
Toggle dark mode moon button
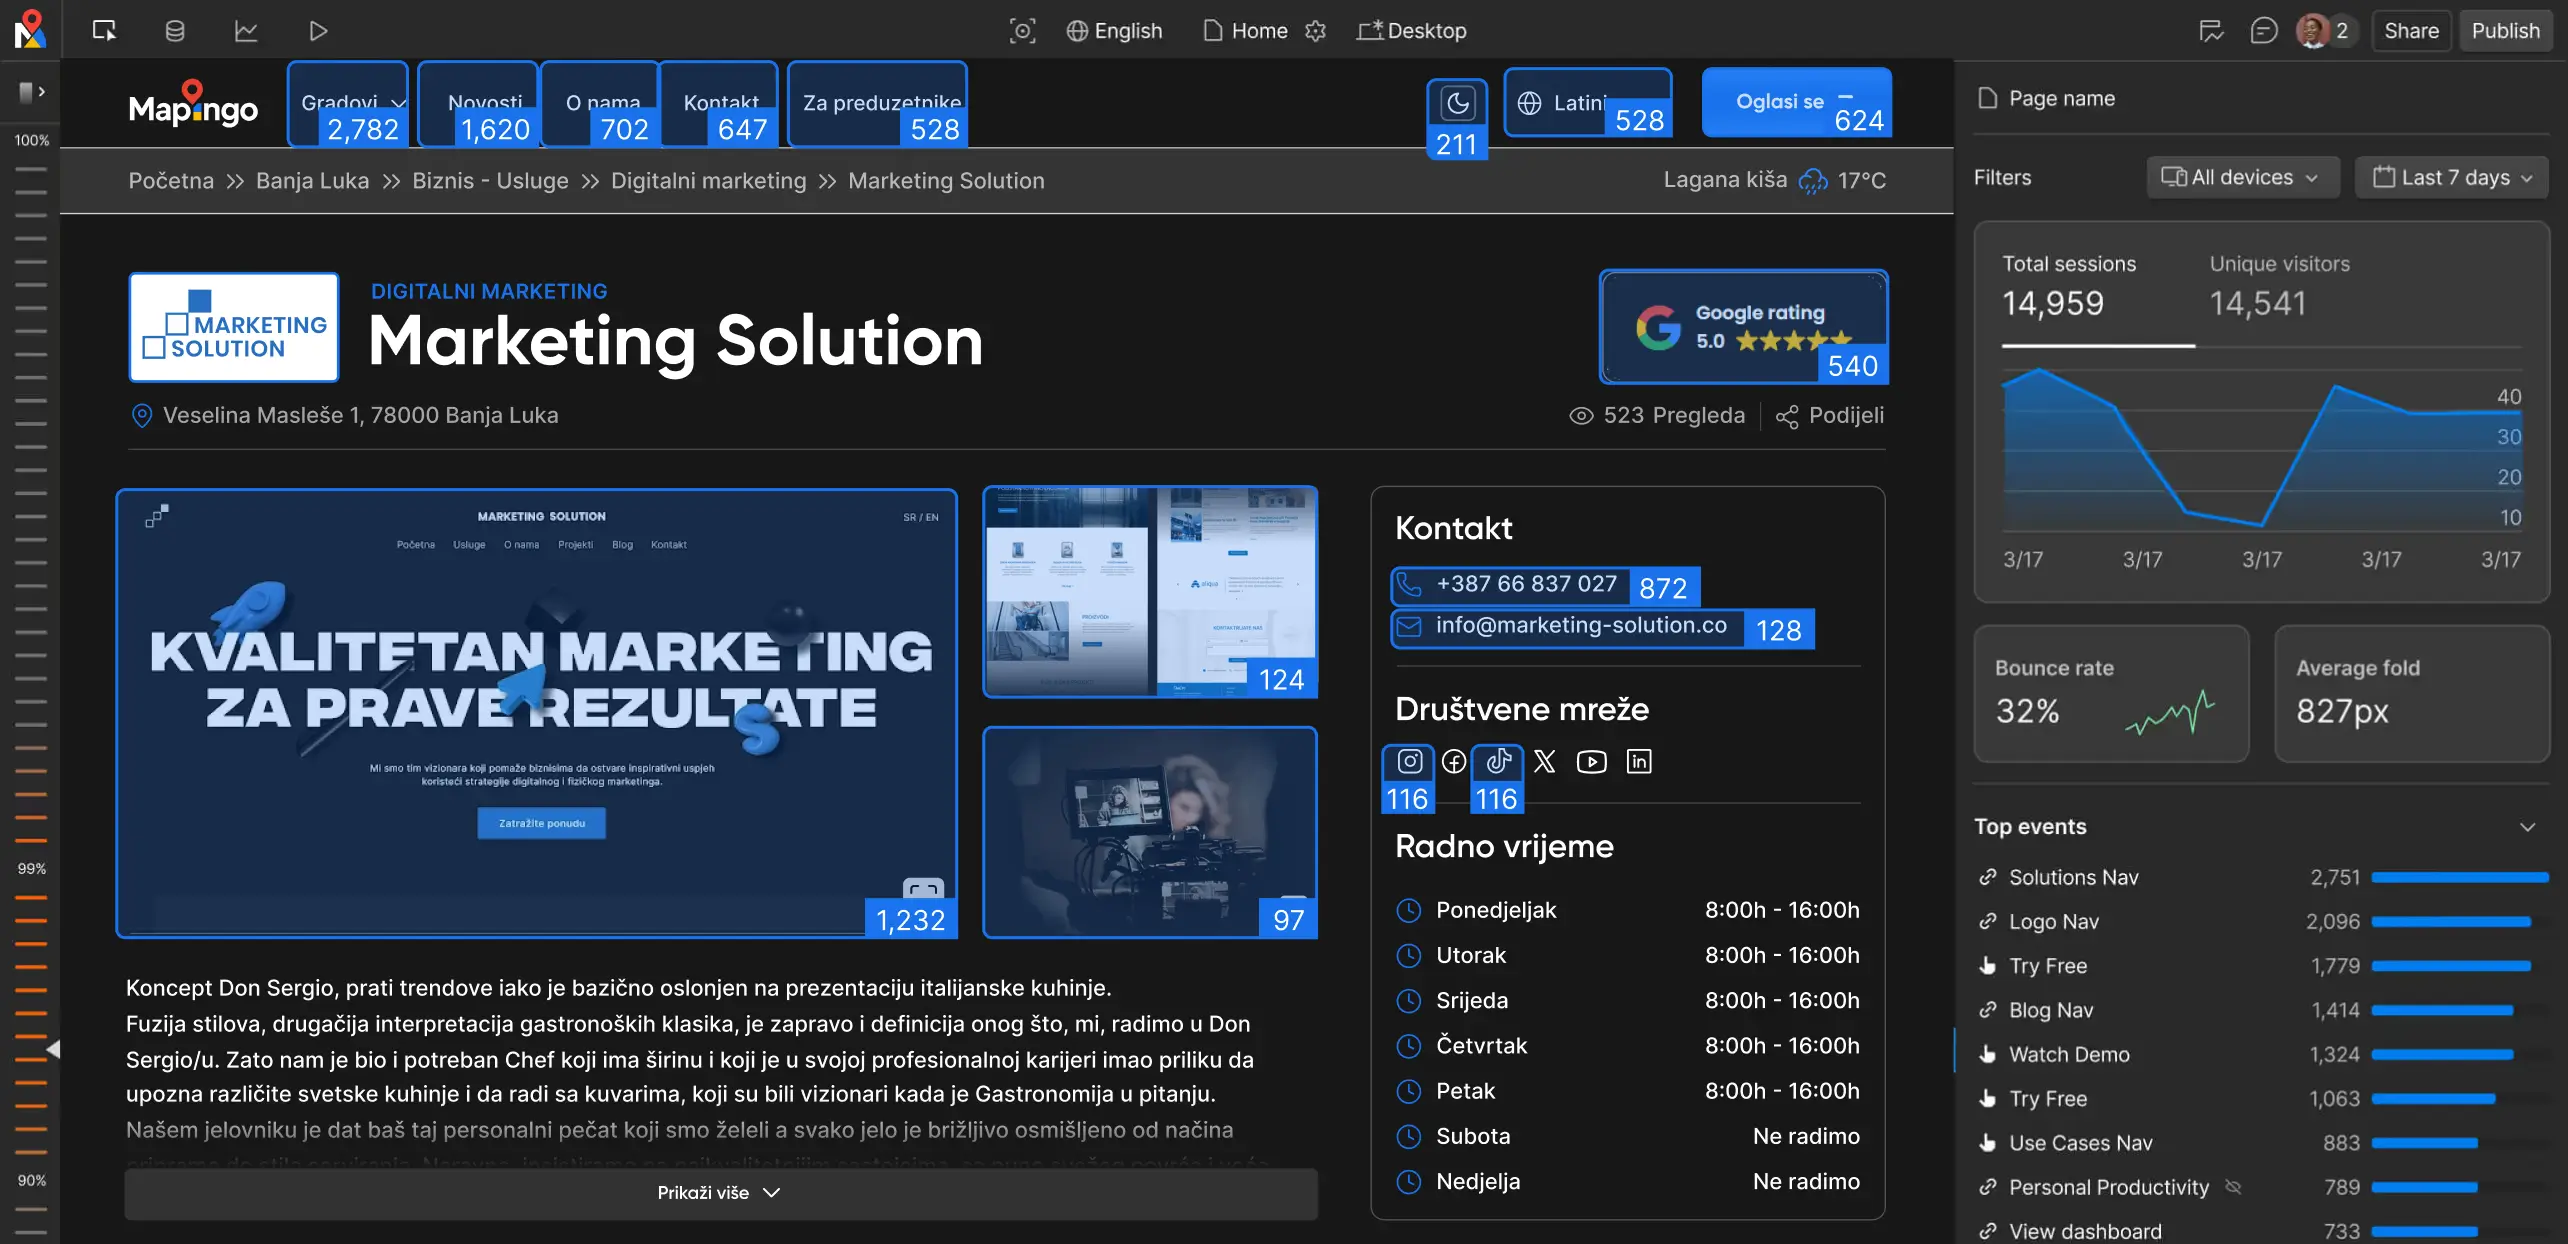[x=1457, y=103]
